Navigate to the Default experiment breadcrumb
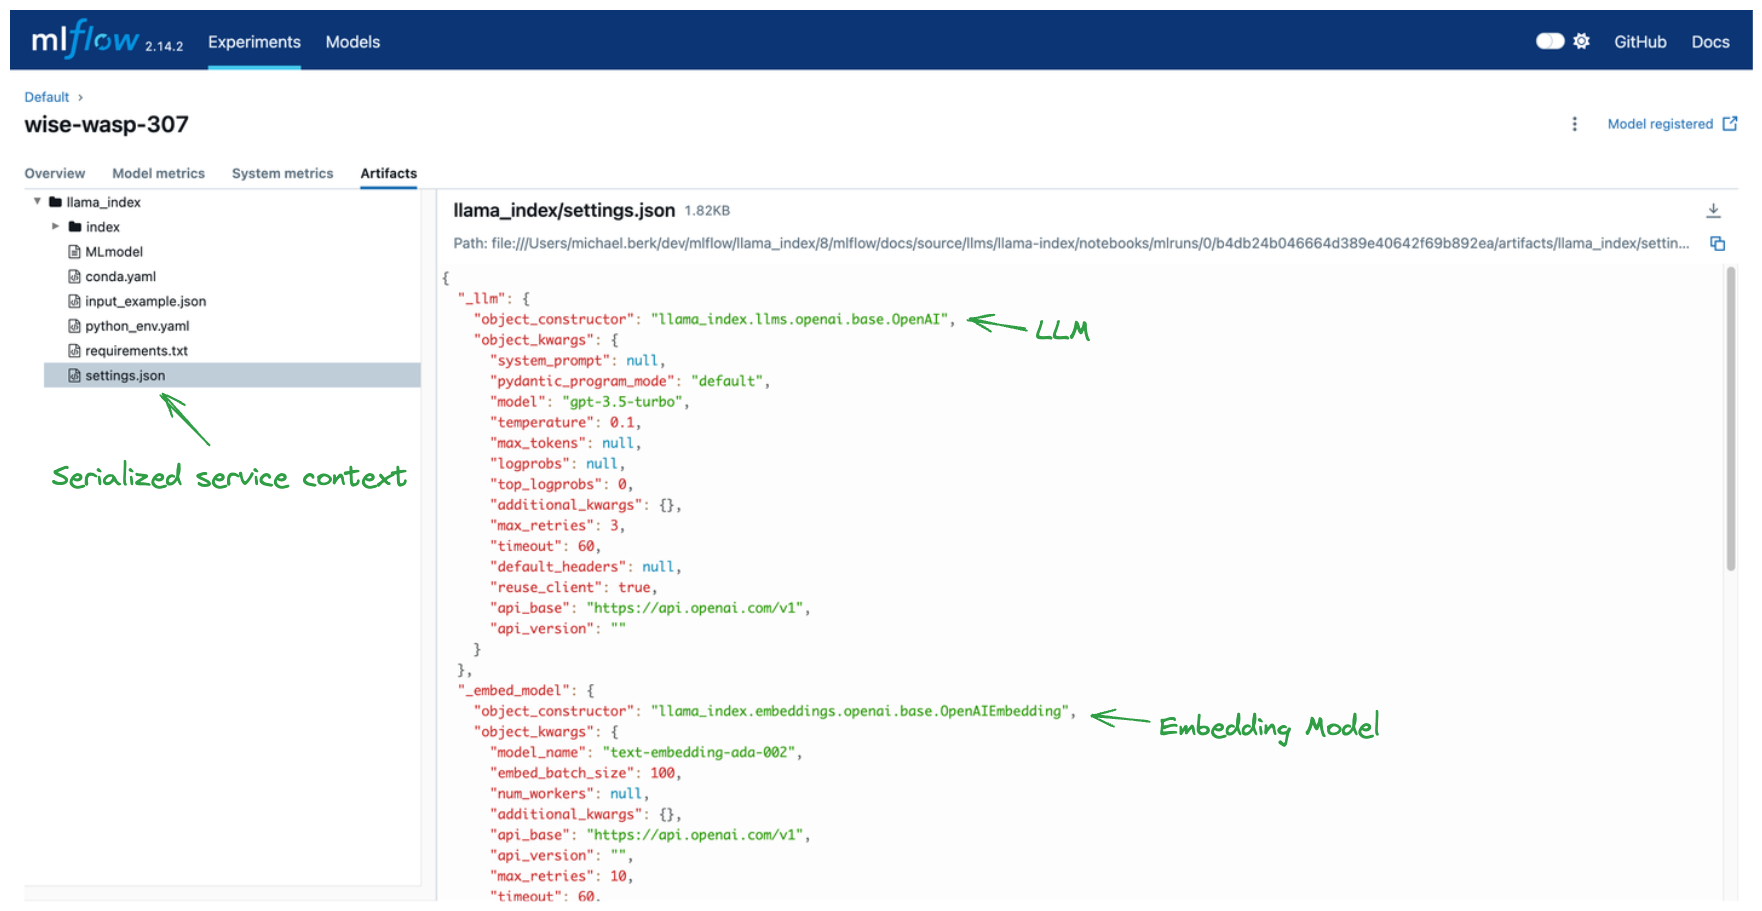Screen dimensions: 1762x911 [46, 96]
